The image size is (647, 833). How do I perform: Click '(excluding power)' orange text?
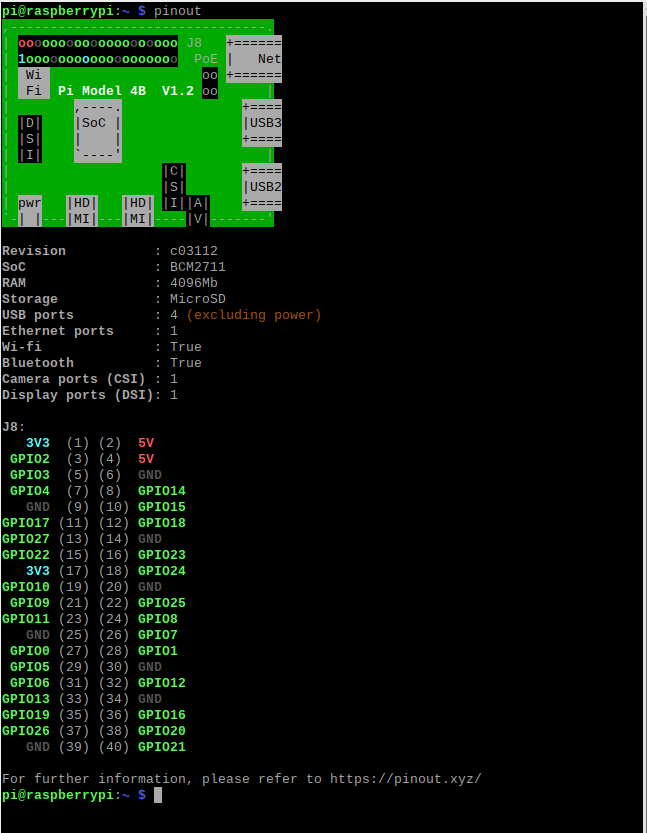click(x=254, y=315)
